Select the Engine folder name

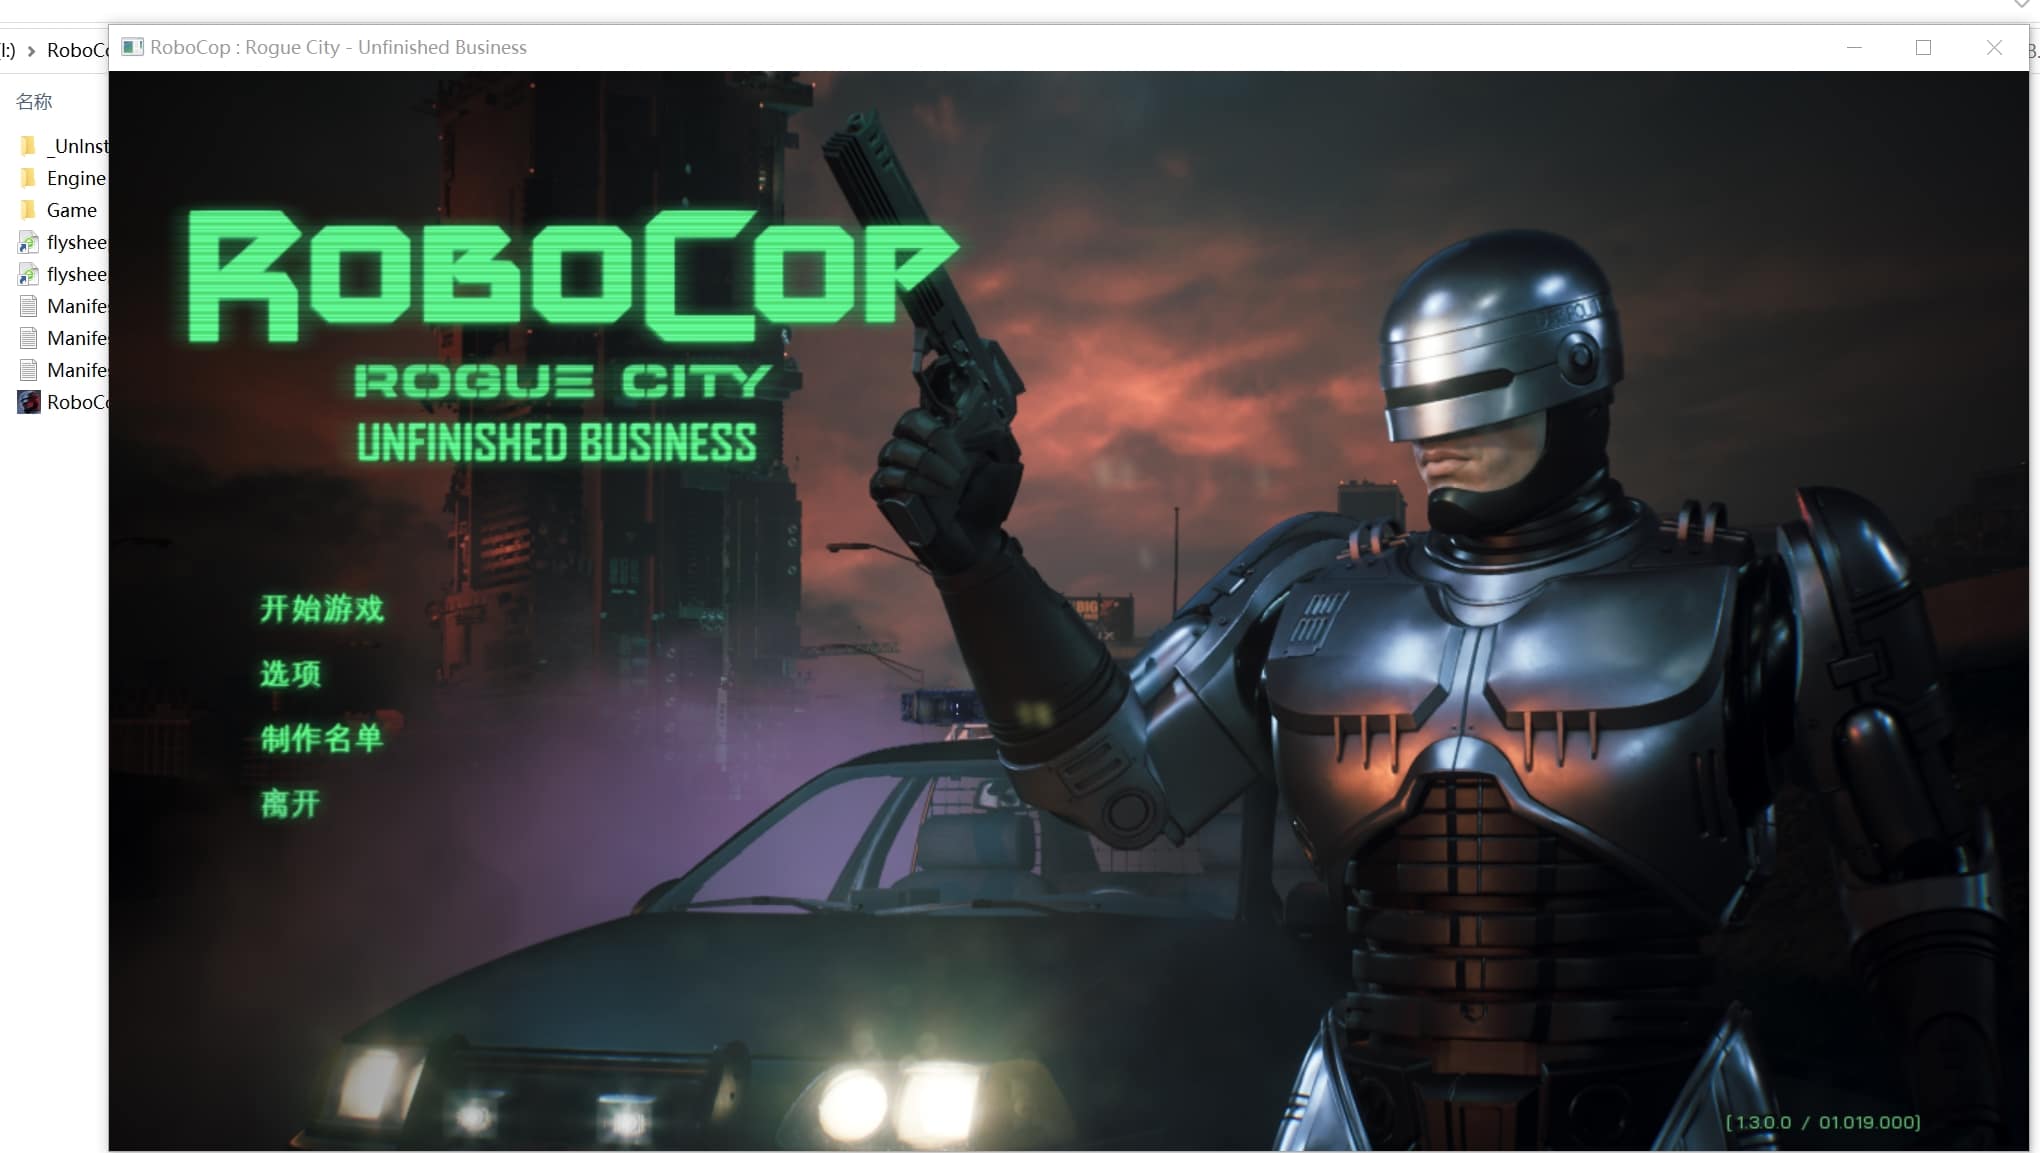[x=76, y=178]
